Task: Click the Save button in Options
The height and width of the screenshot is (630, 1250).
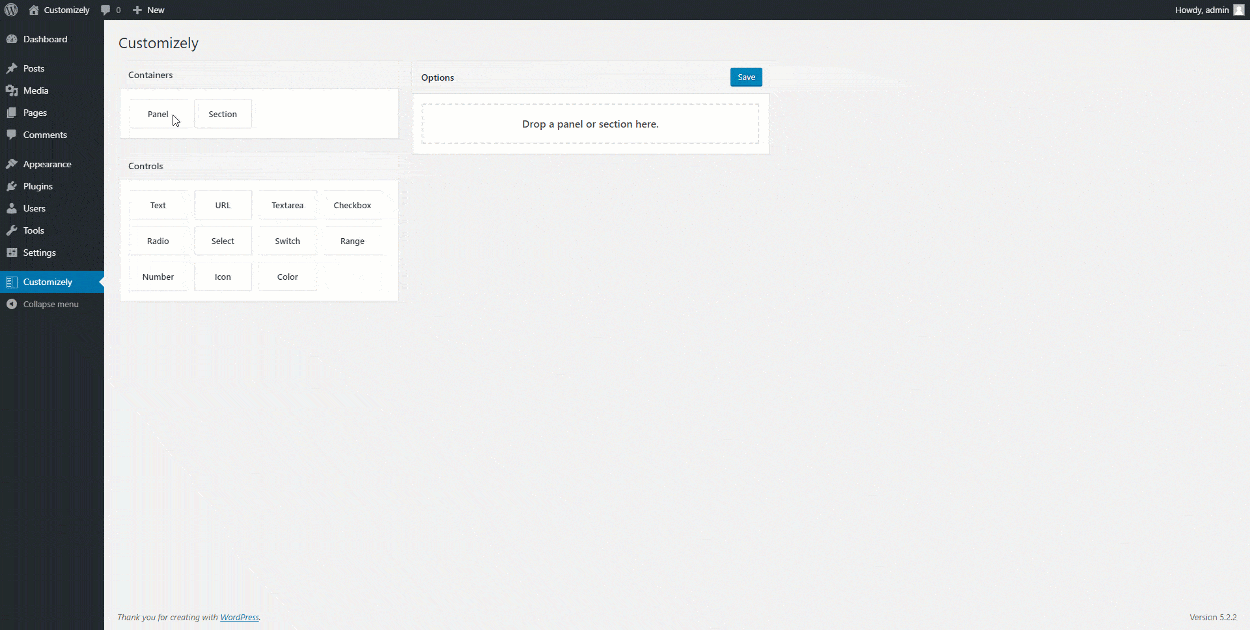Action: click(x=746, y=77)
